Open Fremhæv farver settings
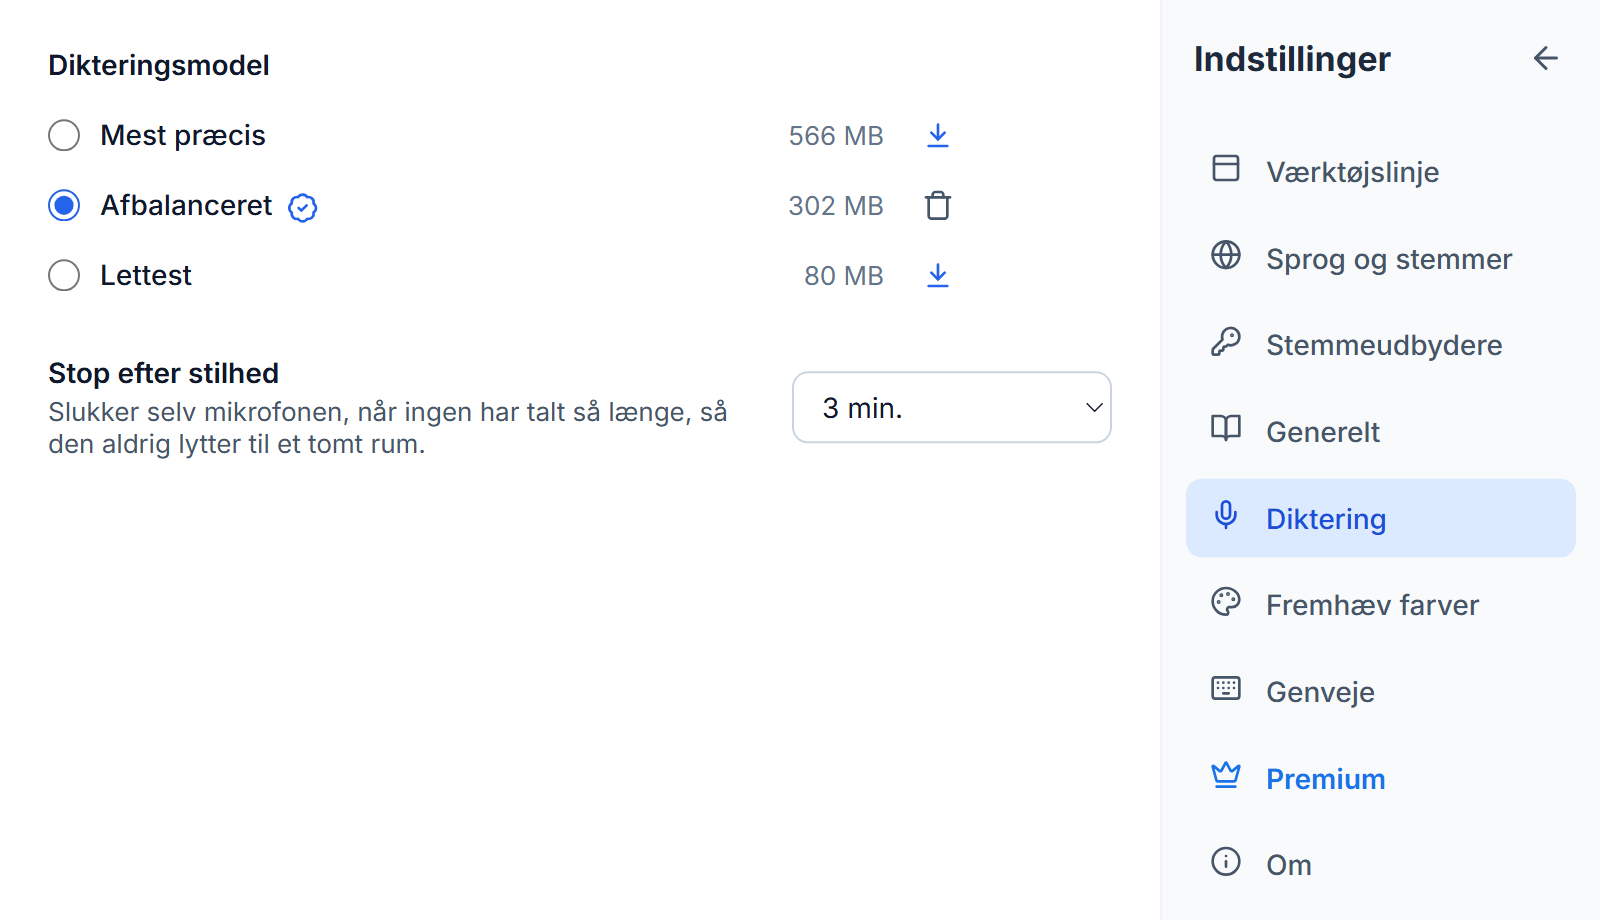The height and width of the screenshot is (920, 1600). pyautogui.click(x=1380, y=605)
